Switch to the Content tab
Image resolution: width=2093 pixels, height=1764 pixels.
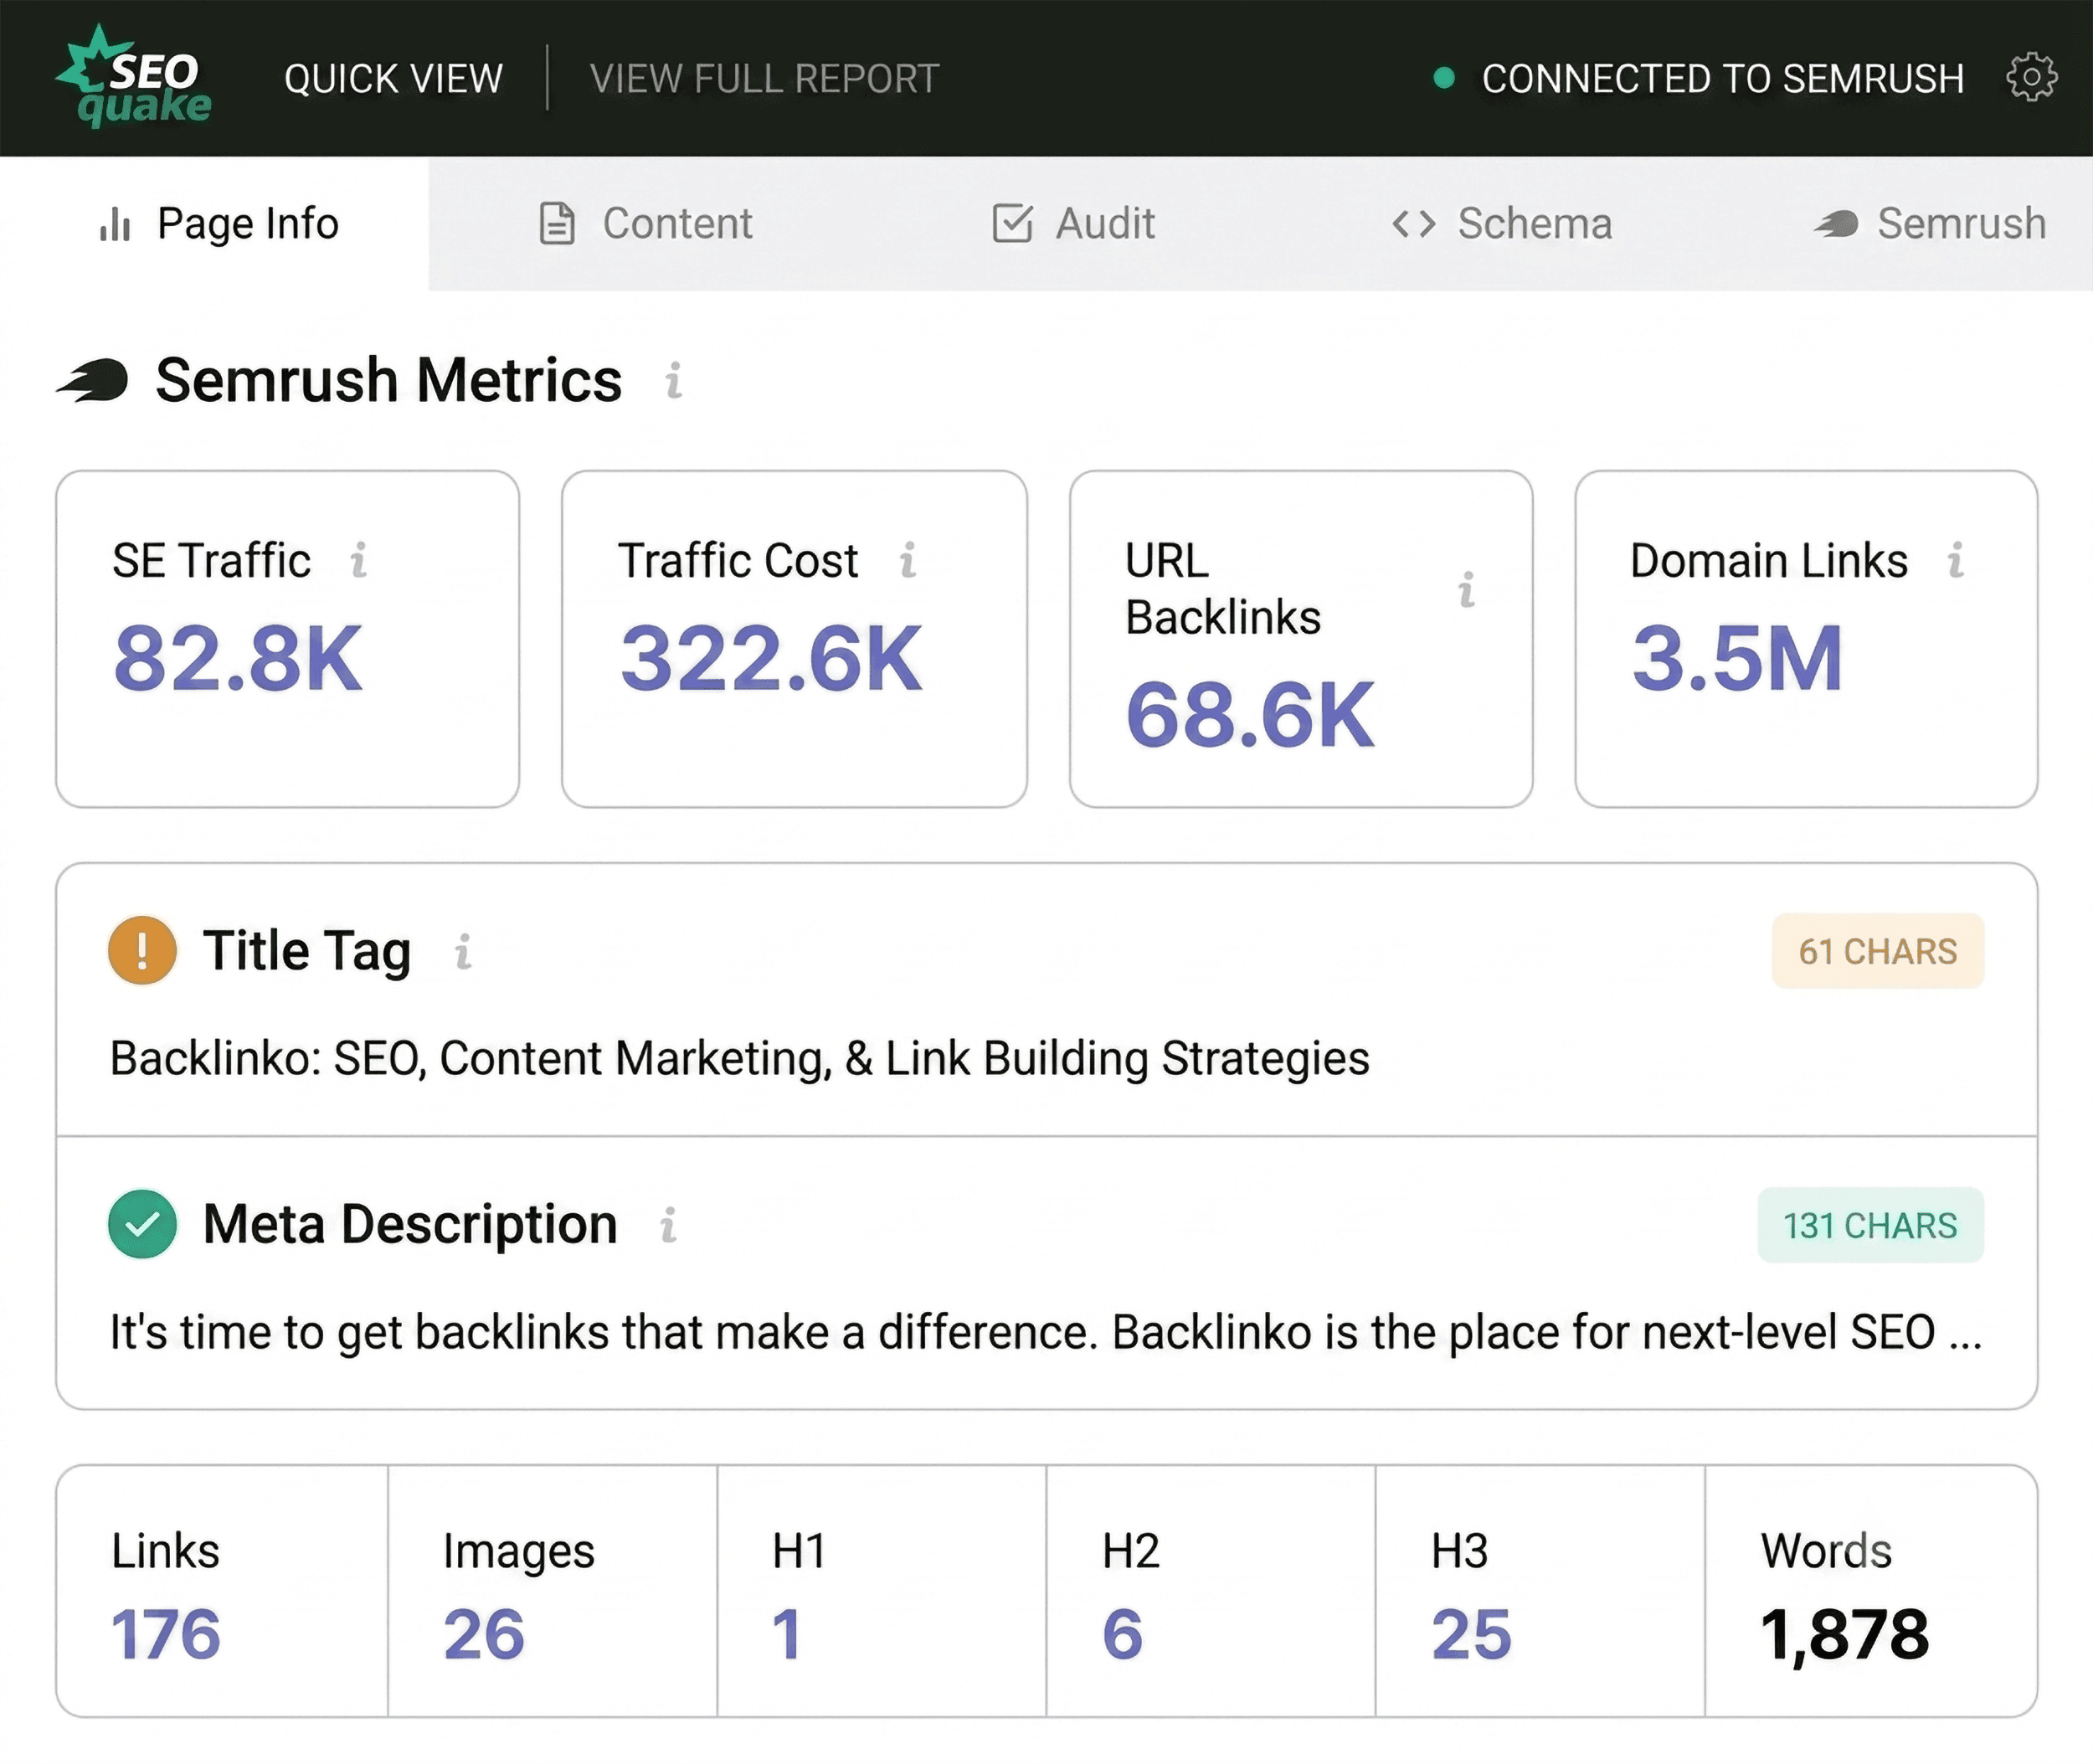[645, 223]
